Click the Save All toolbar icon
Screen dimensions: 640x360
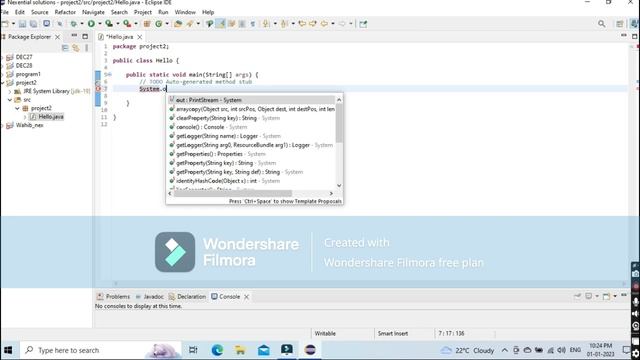(x=33, y=24)
